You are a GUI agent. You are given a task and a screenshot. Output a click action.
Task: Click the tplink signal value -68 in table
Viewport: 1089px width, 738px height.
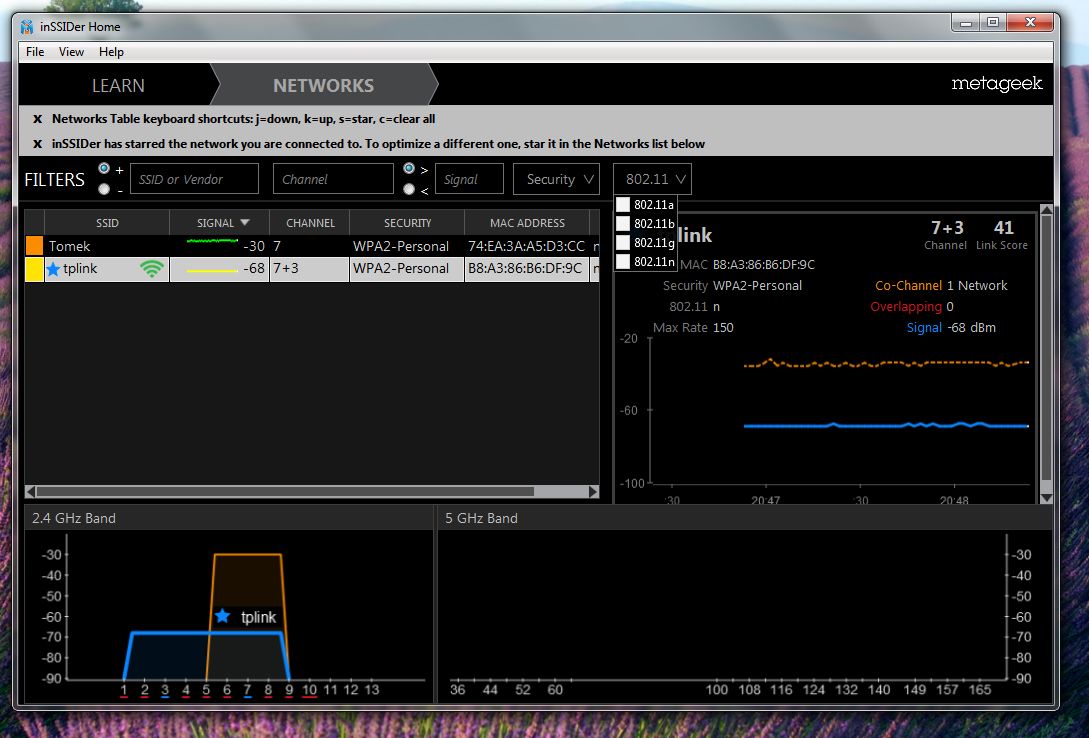[x=253, y=269]
